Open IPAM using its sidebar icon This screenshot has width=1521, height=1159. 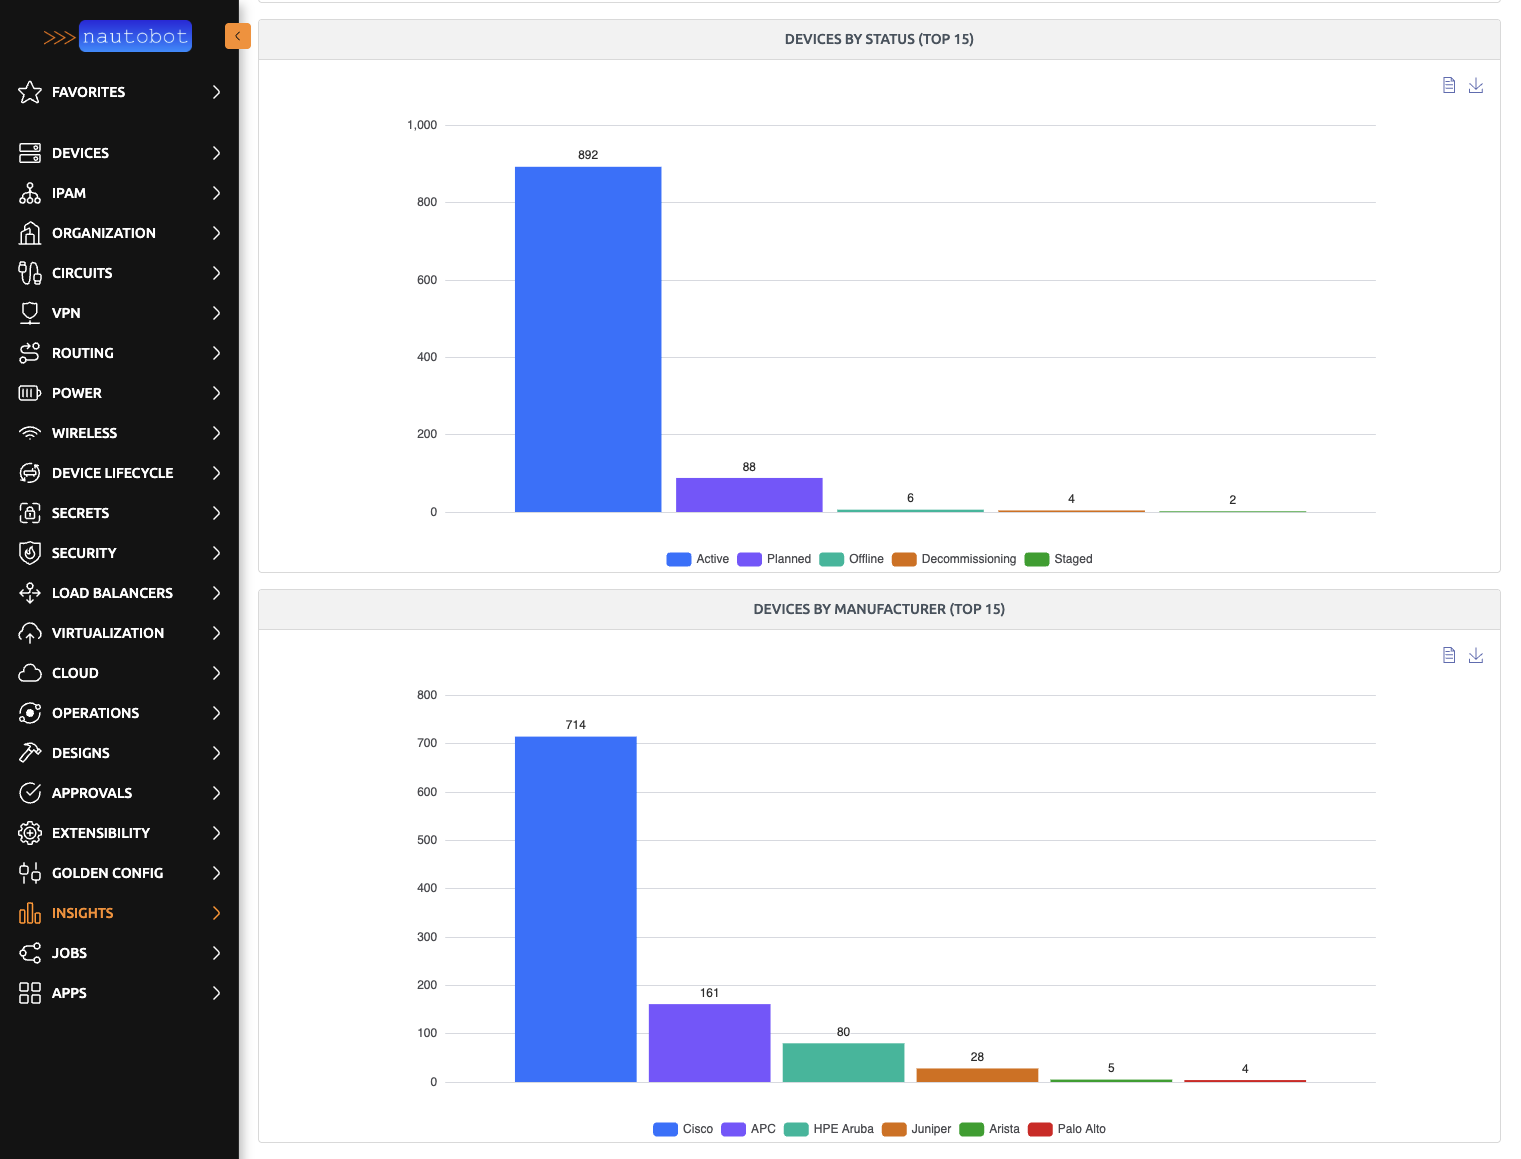point(30,193)
